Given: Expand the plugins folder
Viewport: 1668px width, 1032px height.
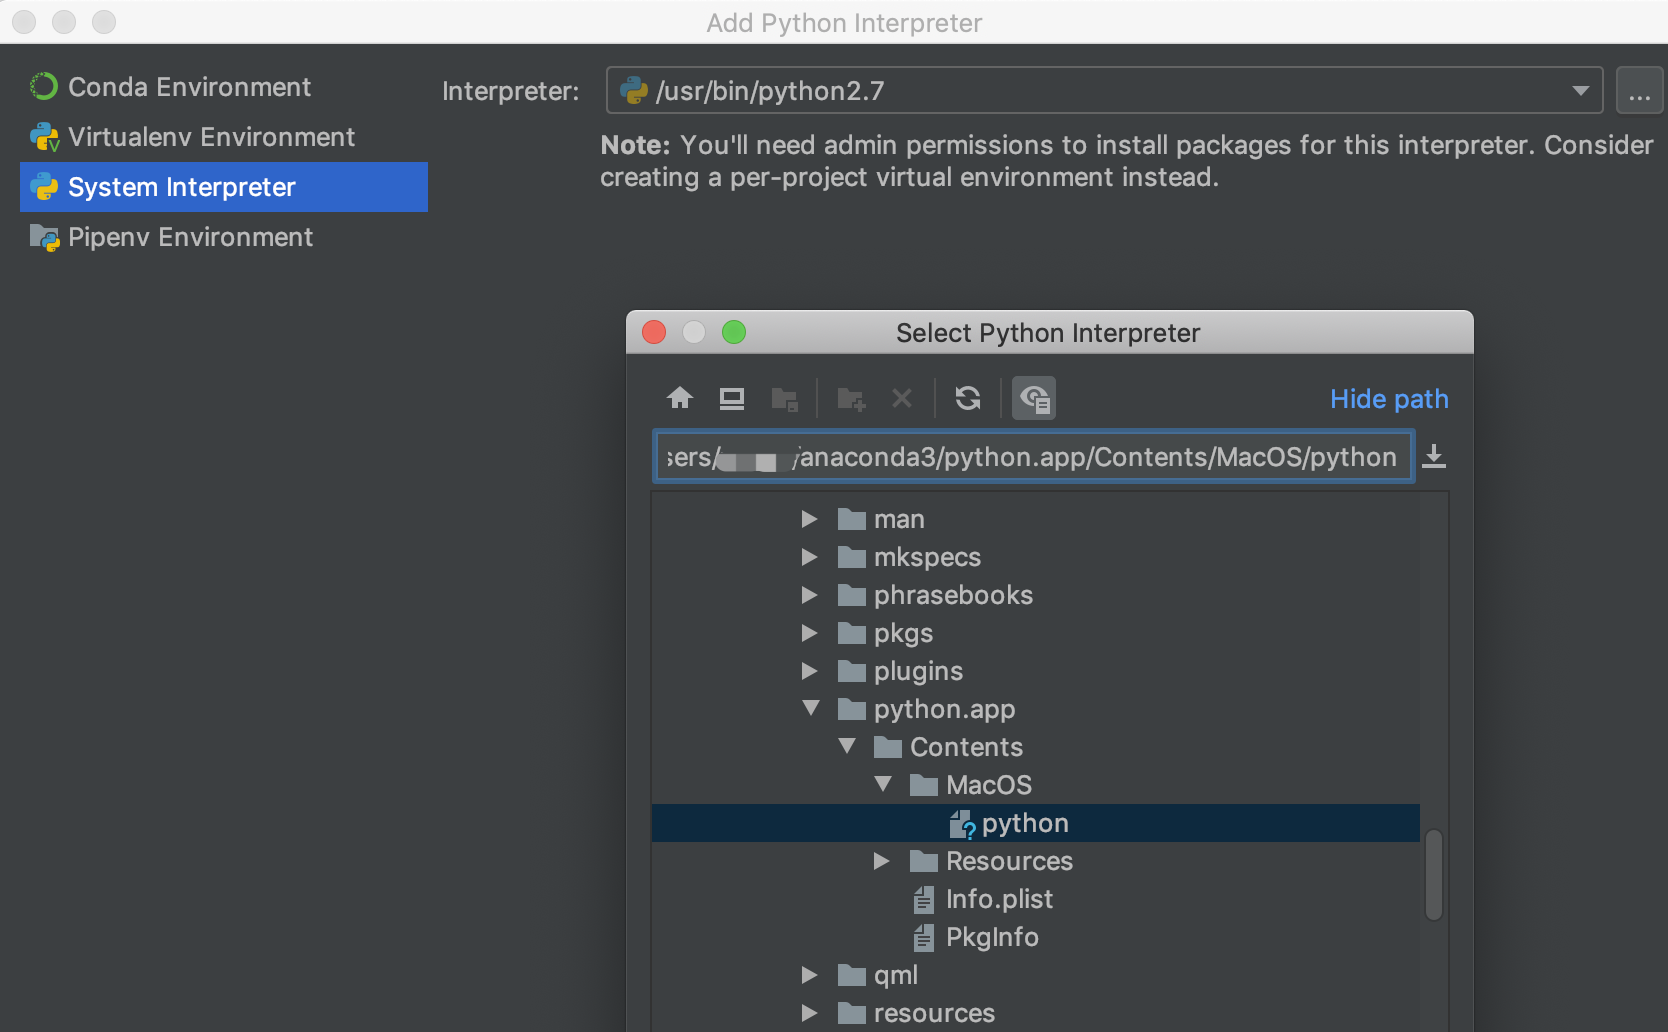Looking at the screenshot, I should point(810,671).
